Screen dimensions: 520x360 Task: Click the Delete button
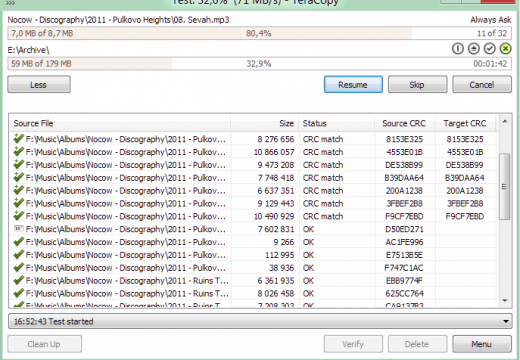pos(417,344)
